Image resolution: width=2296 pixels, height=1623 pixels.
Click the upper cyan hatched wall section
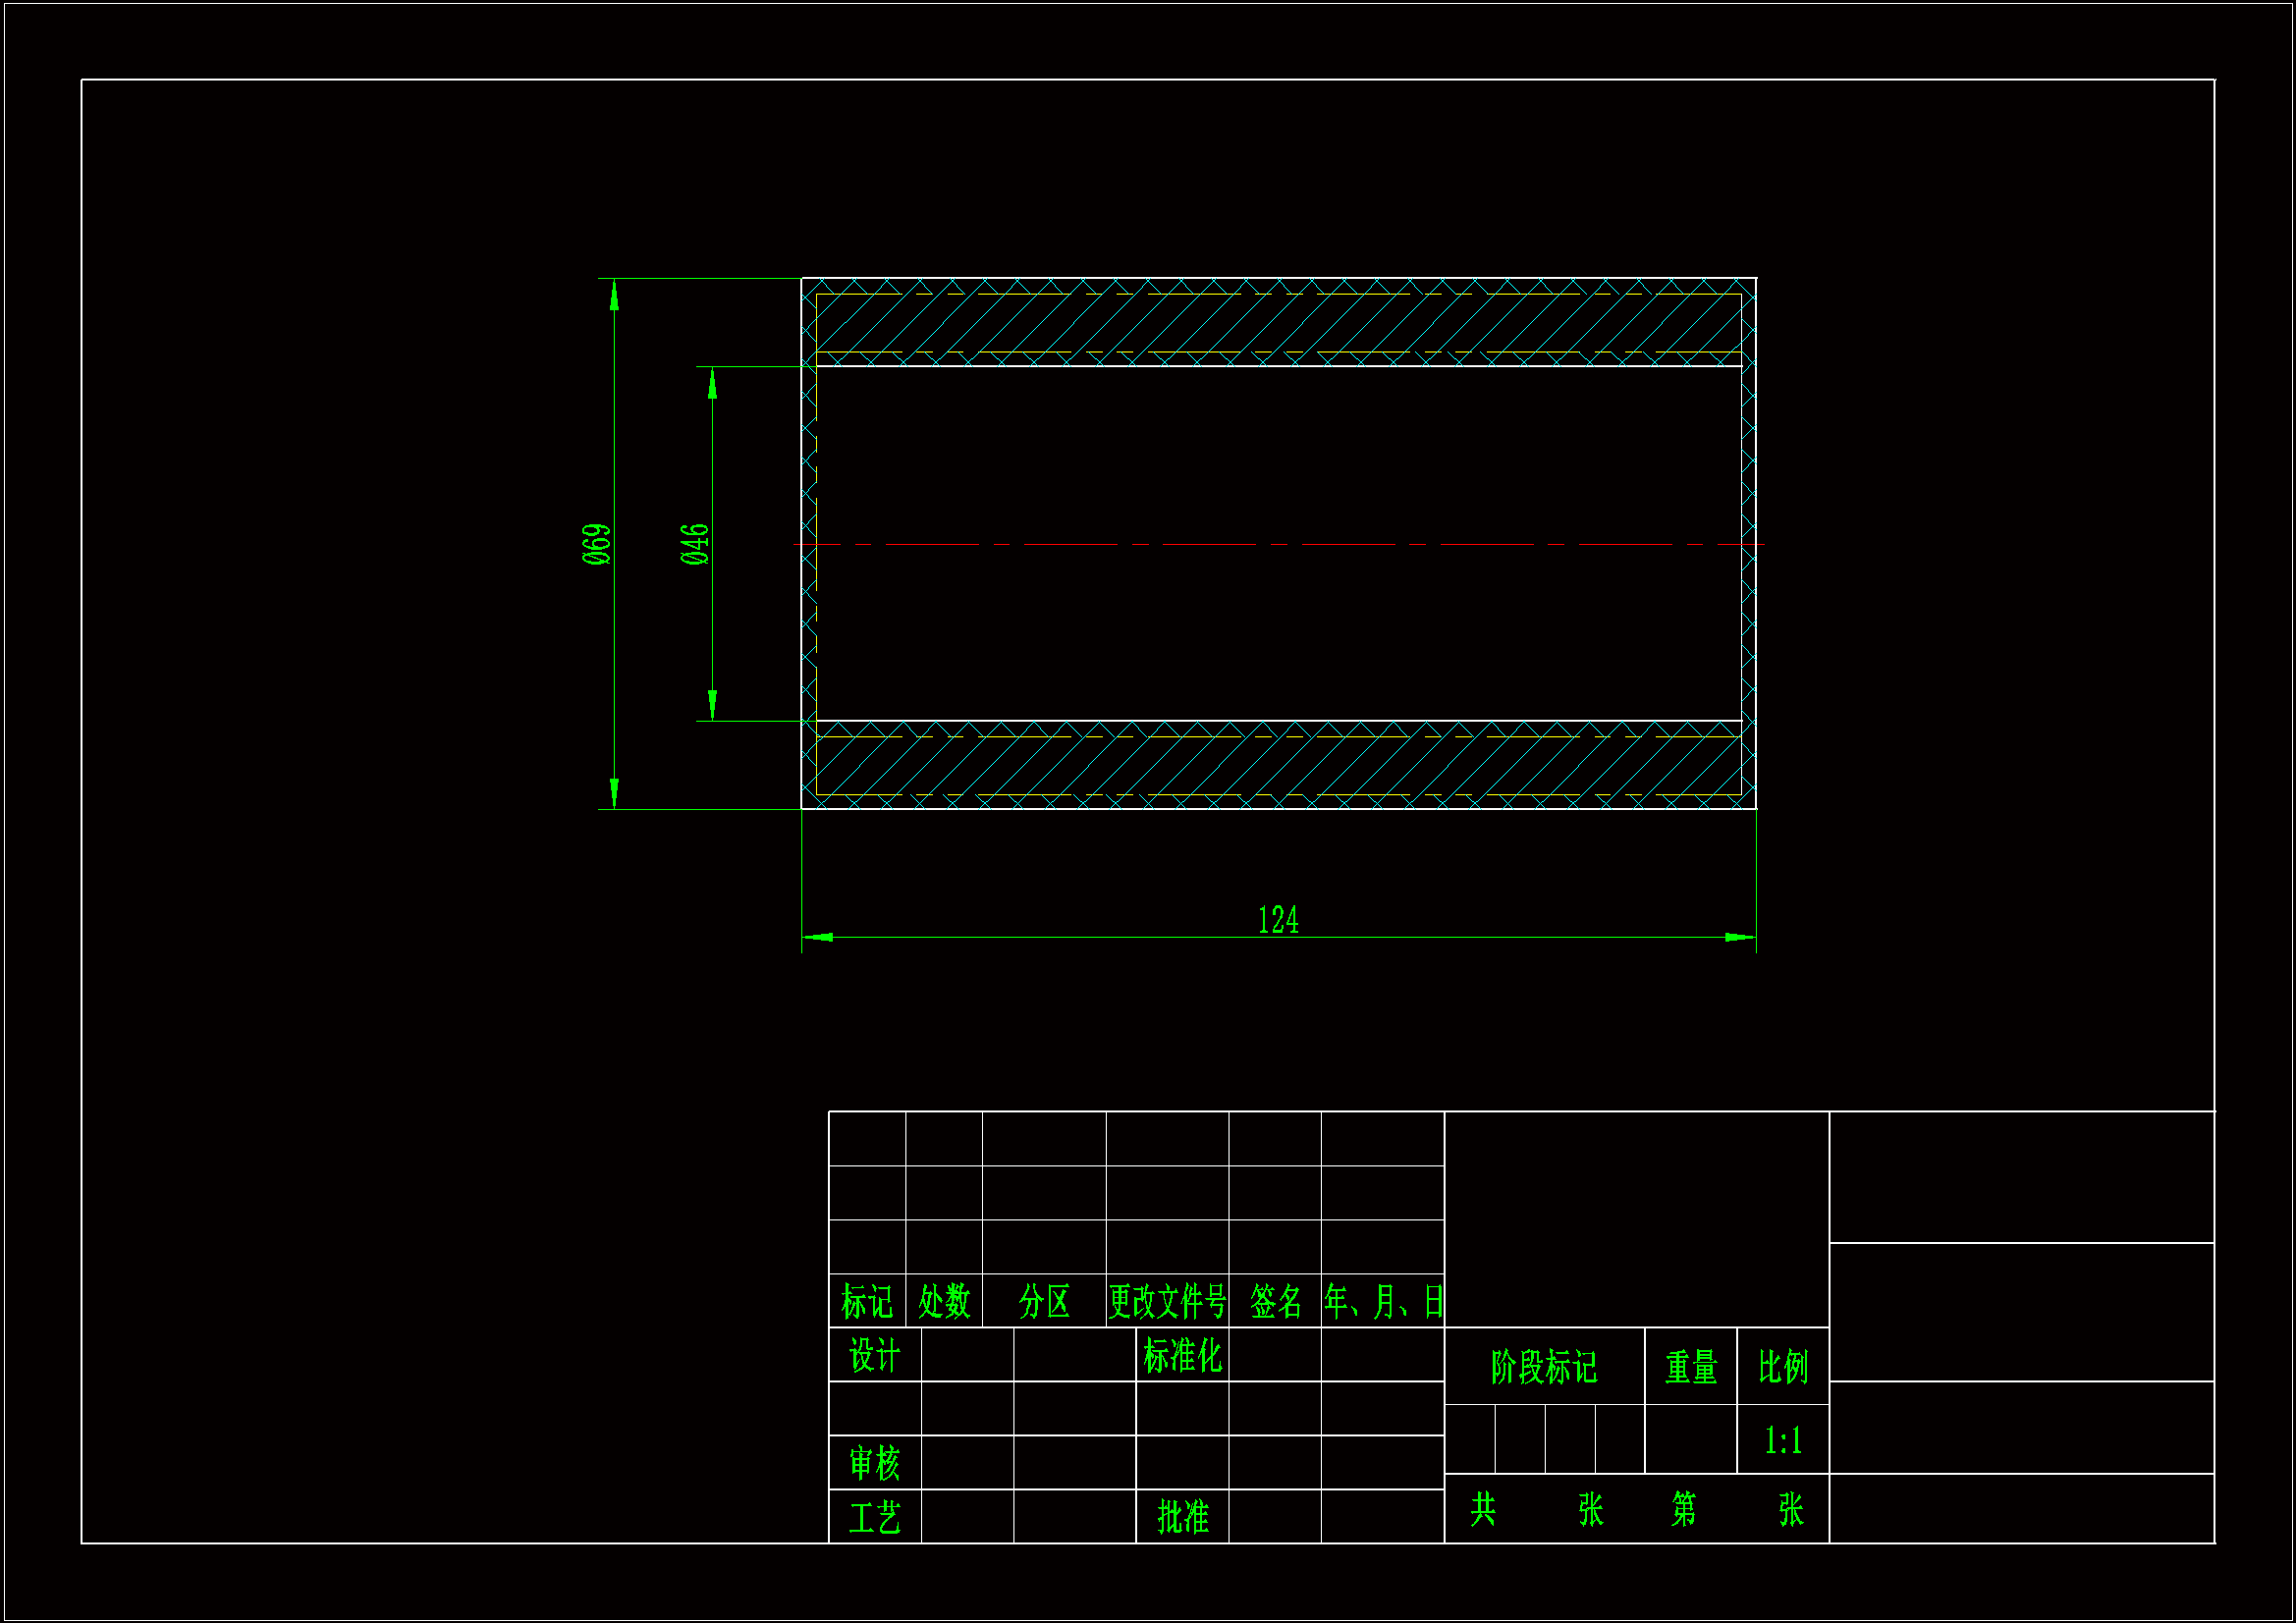point(1278,322)
